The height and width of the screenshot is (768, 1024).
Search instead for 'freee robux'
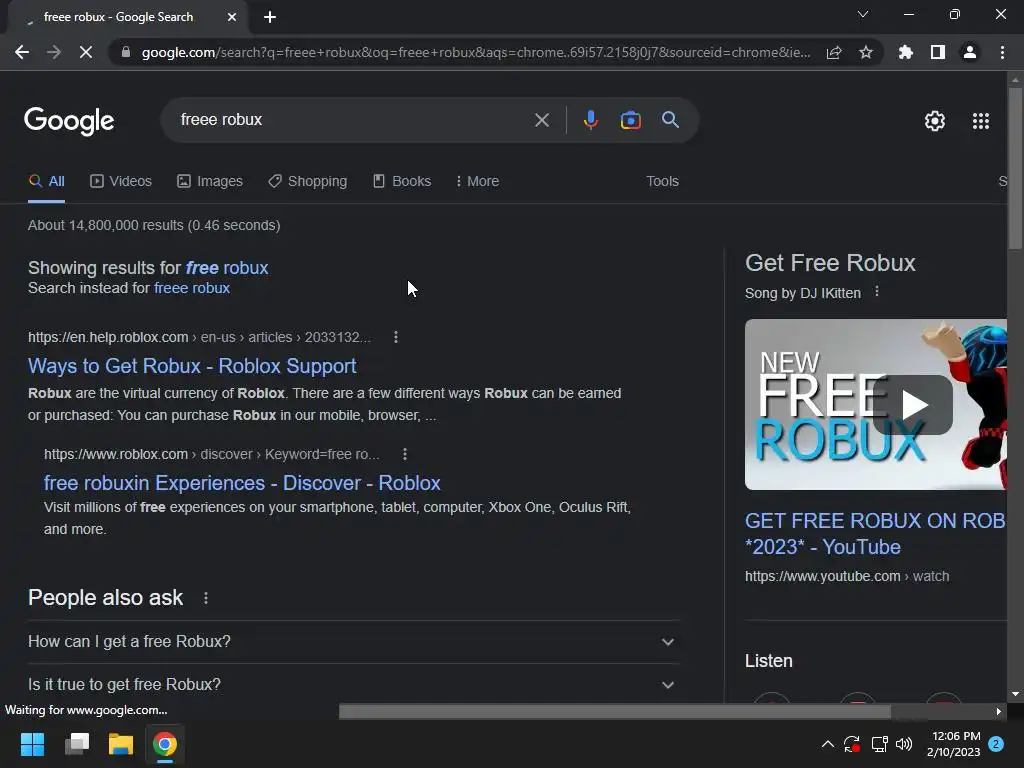191,288
